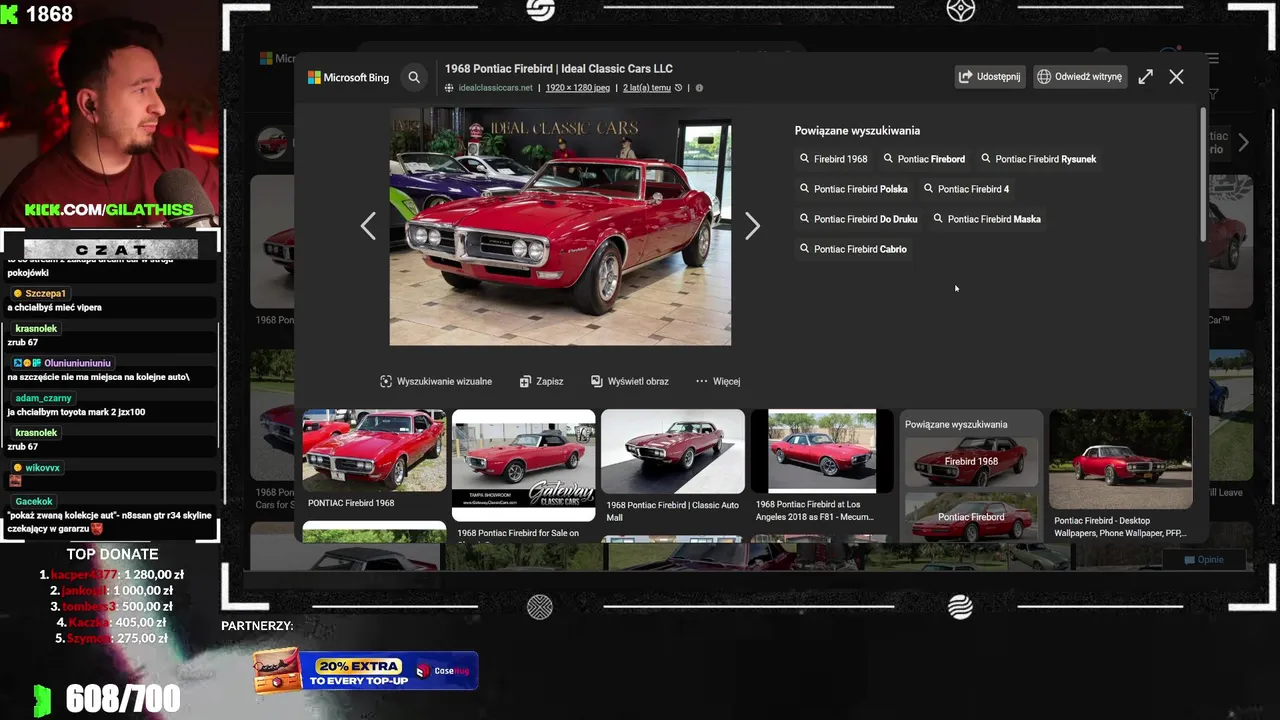The height and width of the screenshot is (720, 1280).
Task: Open Bing search magnifier in viewer header
Action: point(414,77)
